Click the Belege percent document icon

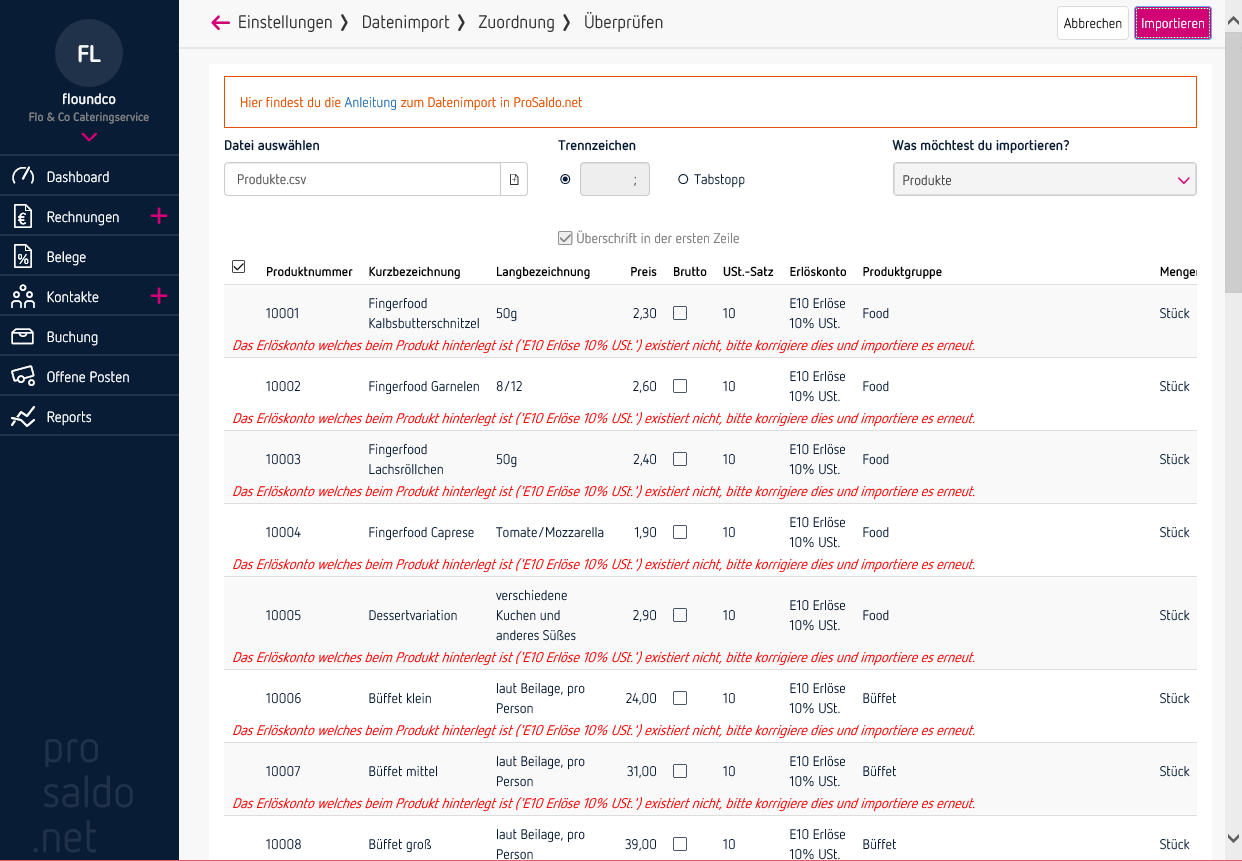(23, 257)
